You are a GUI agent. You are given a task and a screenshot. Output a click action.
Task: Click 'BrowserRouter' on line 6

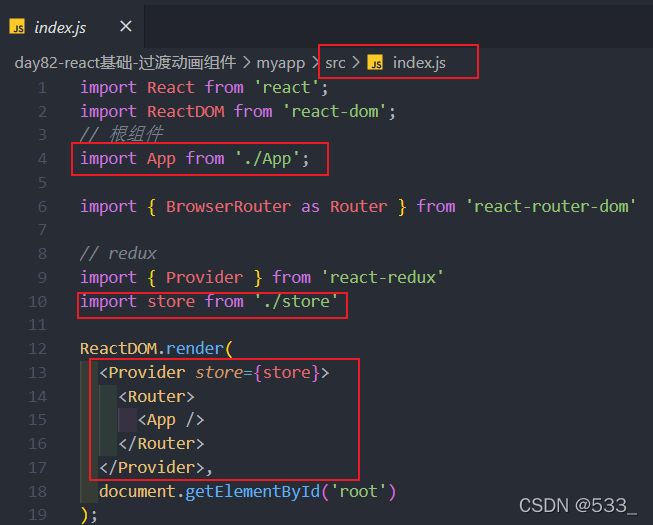(228, 207)
